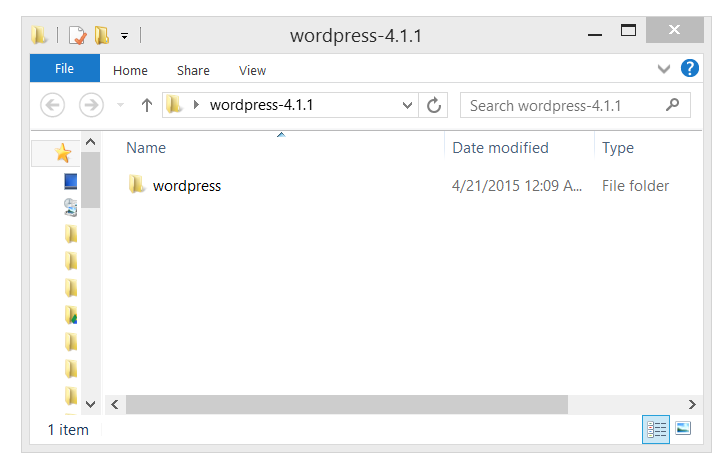This screenshot has height=473, width=727.
Task: Close the wordpress-4.1.1 window
Action: pos(675,30)
